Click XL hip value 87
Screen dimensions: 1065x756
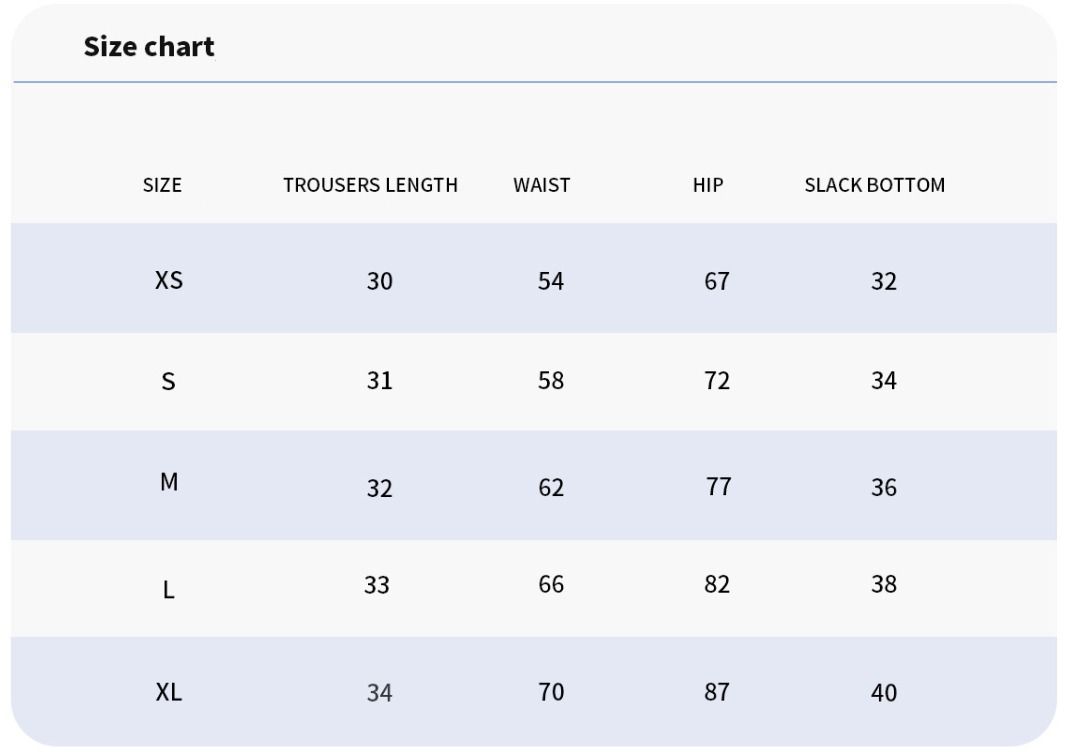(x=717, y=692)
